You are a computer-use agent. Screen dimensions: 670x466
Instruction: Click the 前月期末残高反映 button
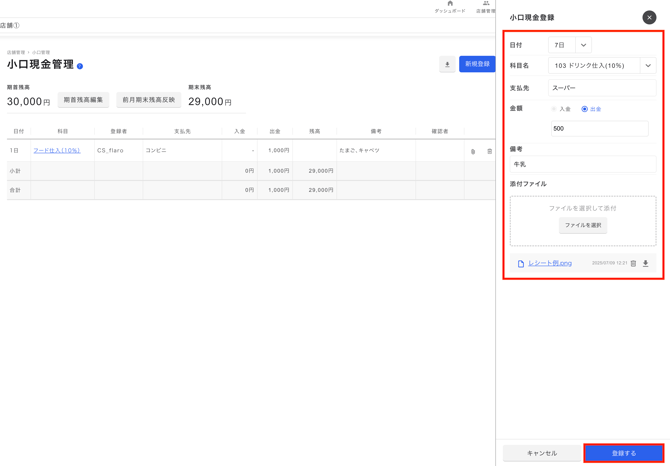coord(149,100)
